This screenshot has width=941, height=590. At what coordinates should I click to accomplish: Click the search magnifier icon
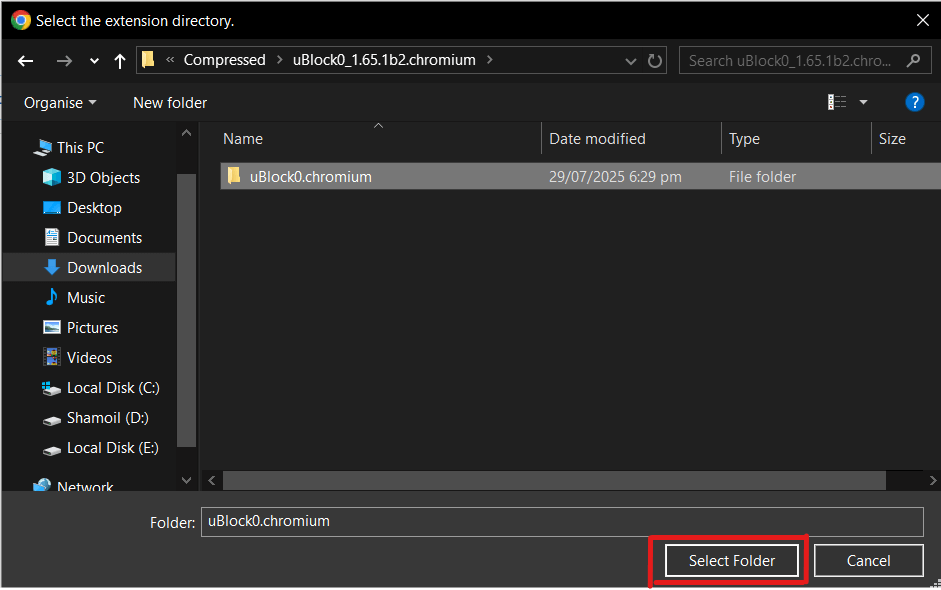coord(913,61)
